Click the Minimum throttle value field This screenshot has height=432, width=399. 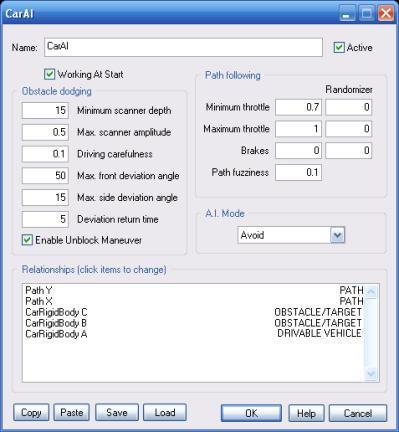click(x=298, y=107)
